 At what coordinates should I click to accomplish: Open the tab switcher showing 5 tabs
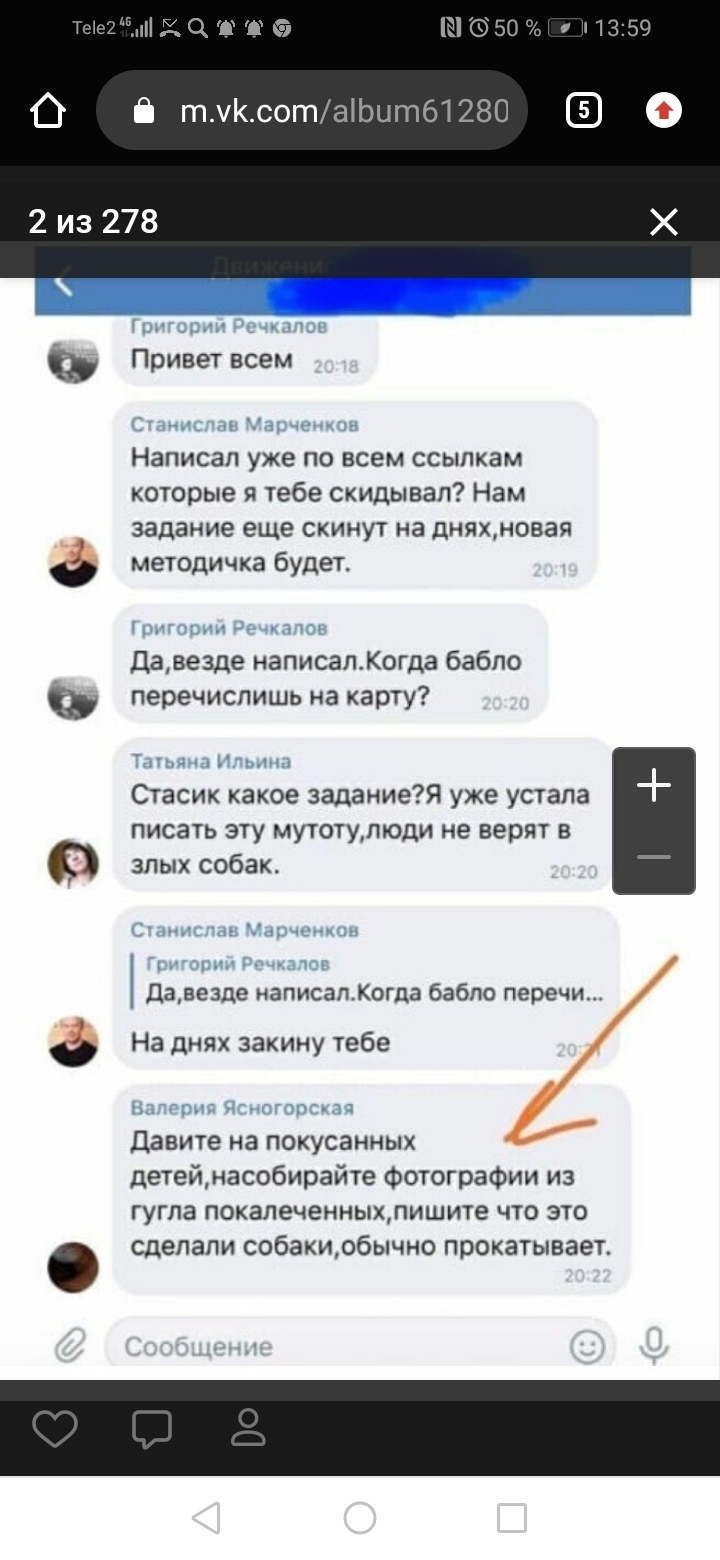tap(583, 110)
